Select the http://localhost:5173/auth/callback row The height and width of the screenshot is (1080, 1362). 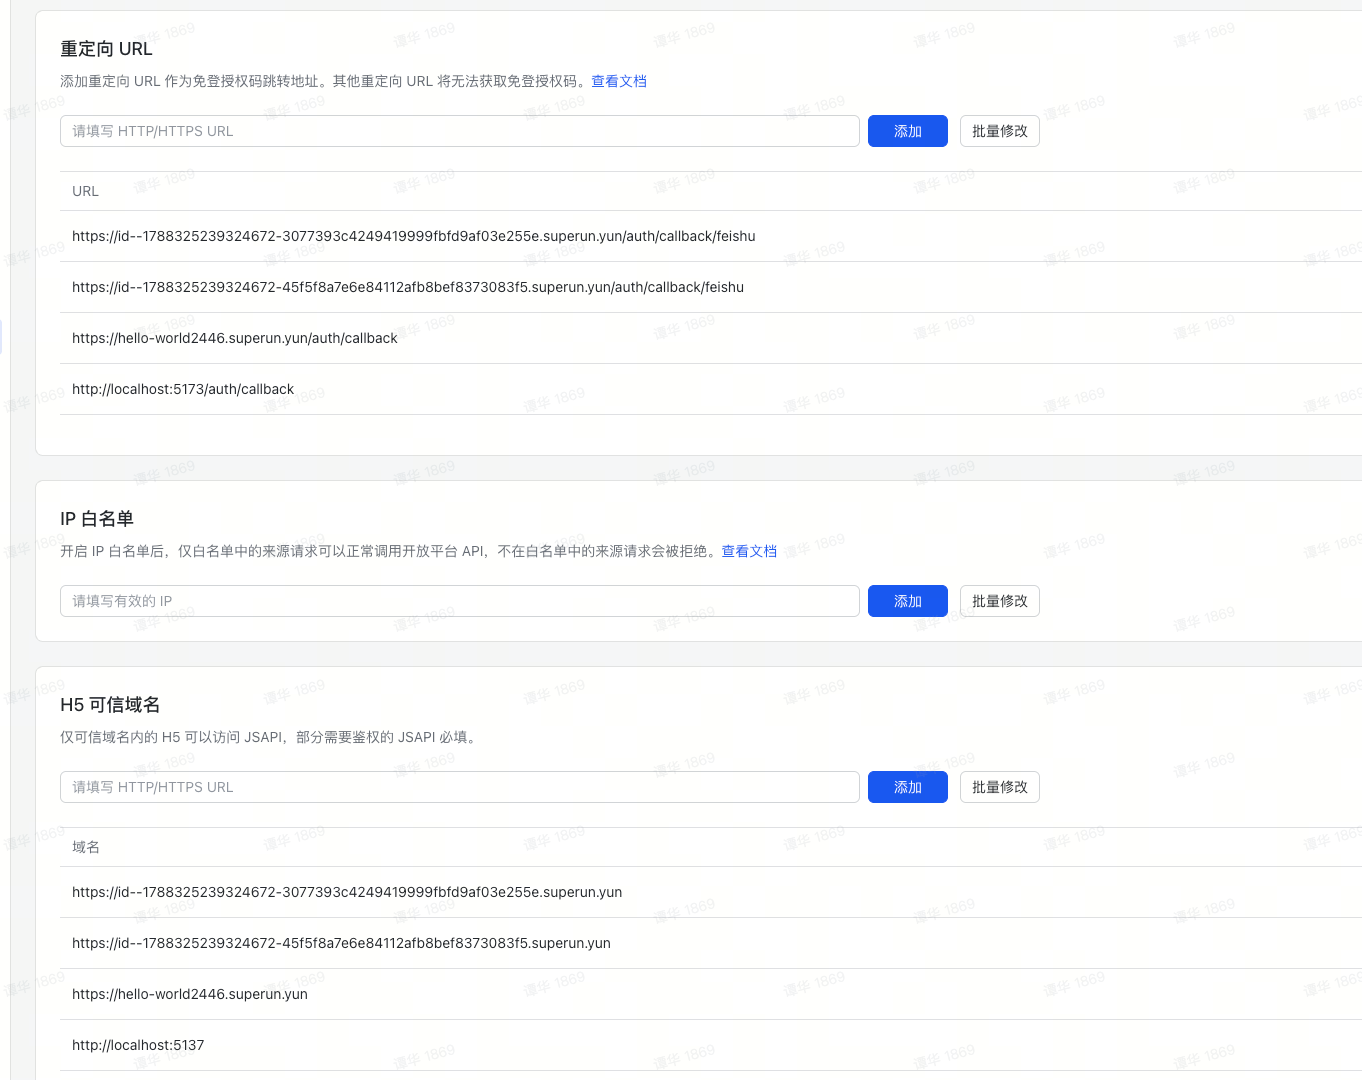(x=183, y=389)
